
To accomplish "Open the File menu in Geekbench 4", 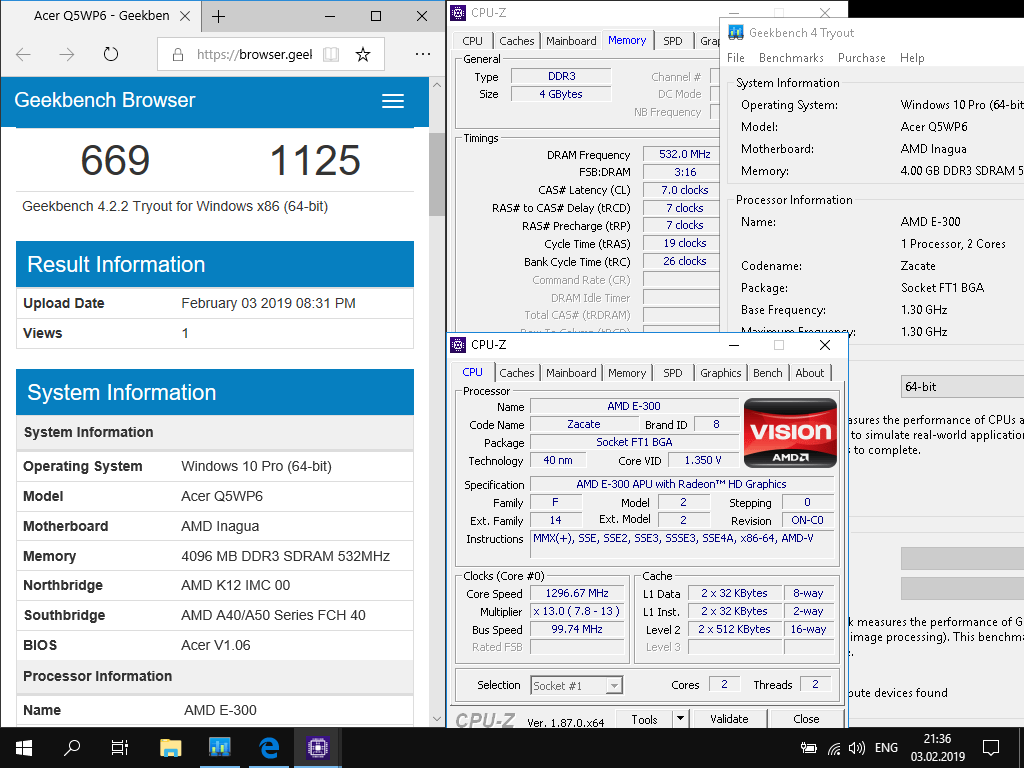I will point(735,57).
